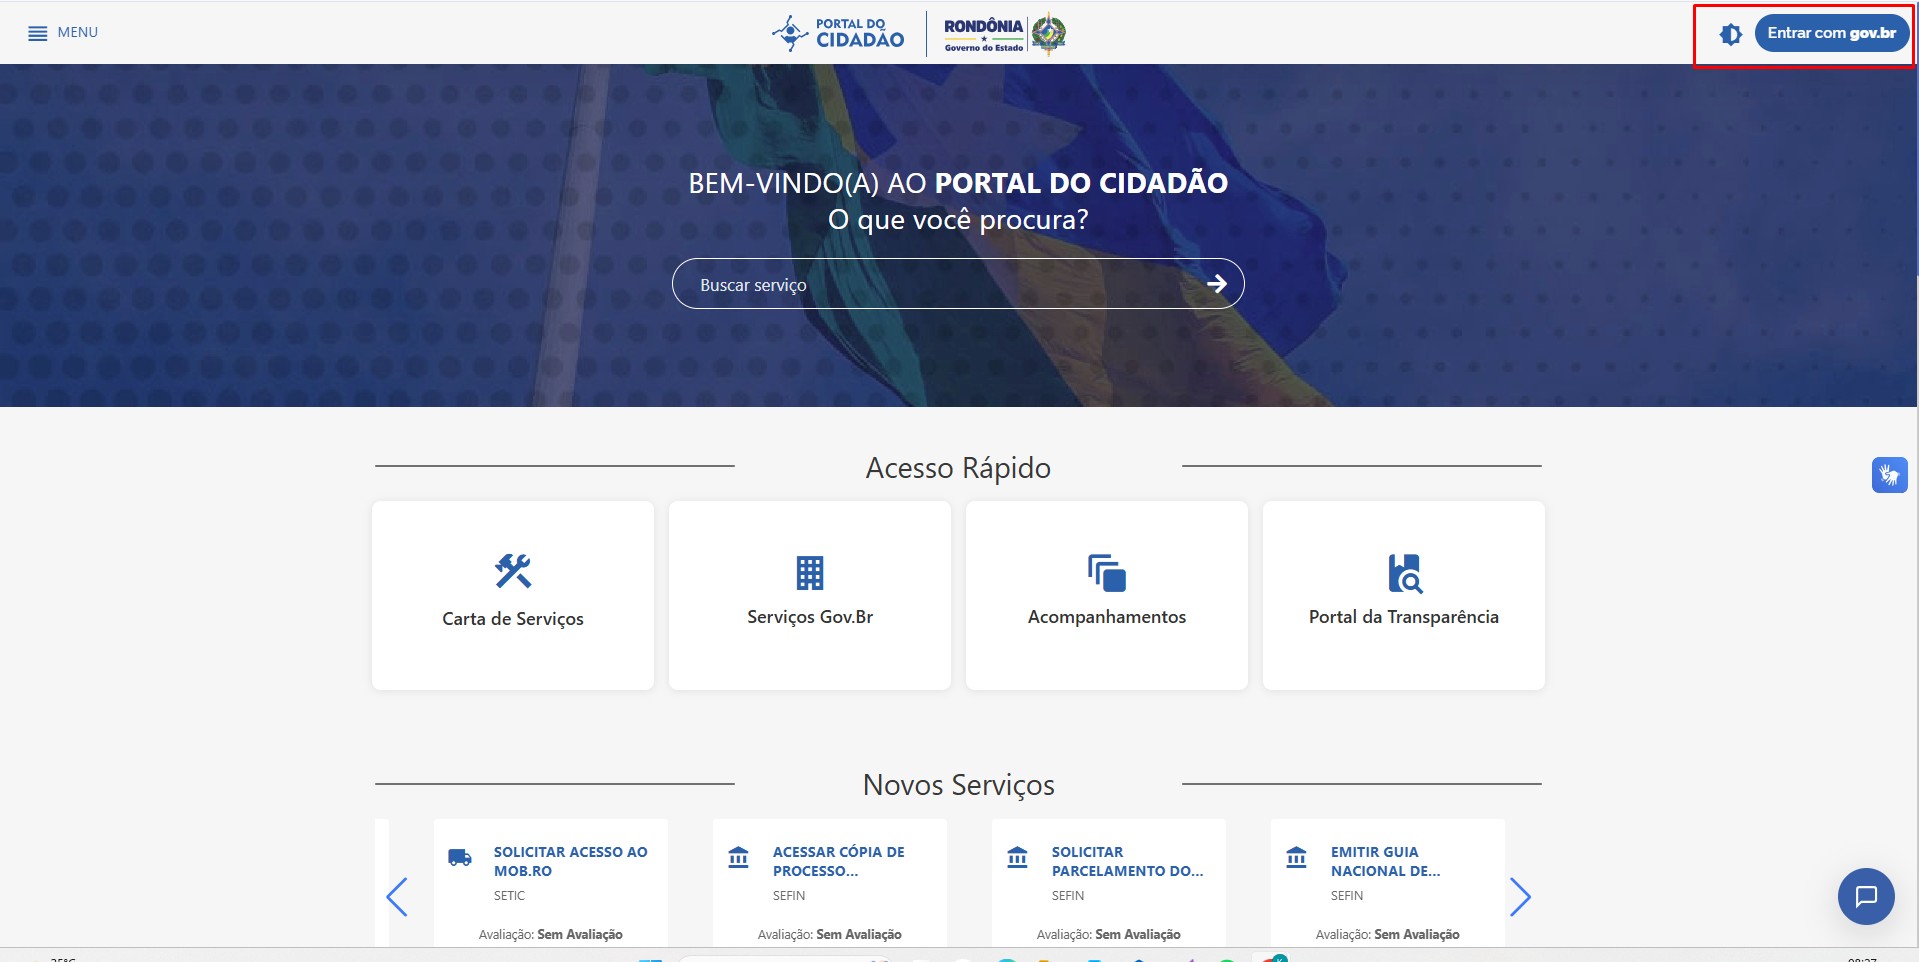Show next services with right chevron

[1520, 897]
